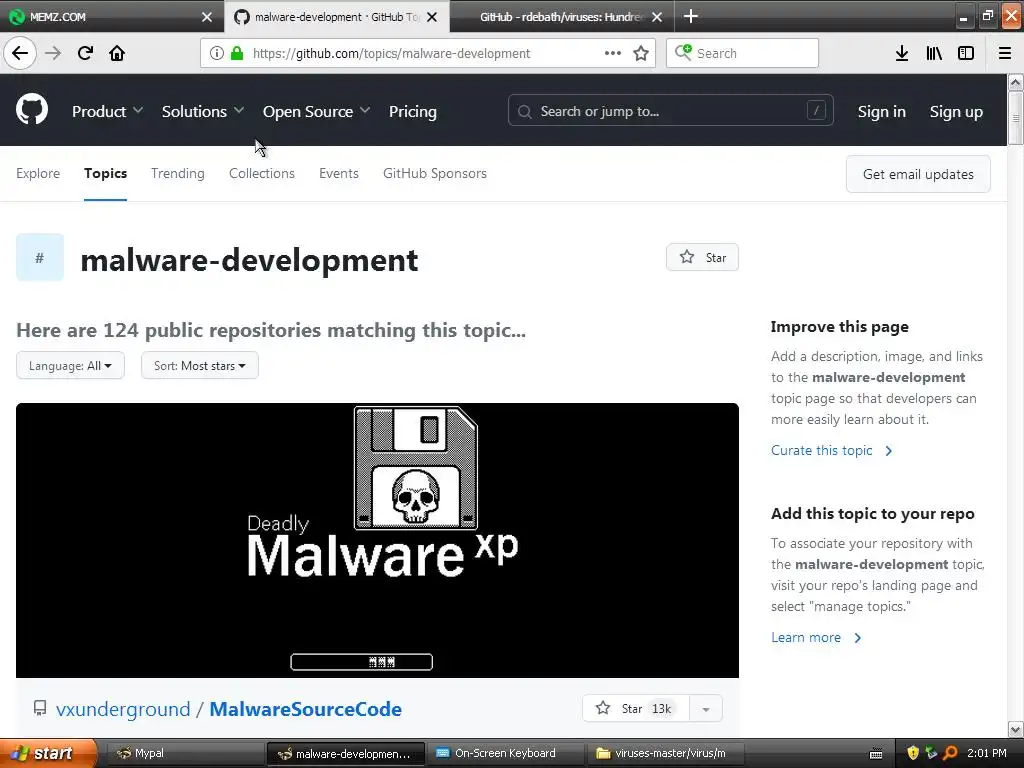Click the Sign up link
The image size is (1024, 768).
[956, 112]
